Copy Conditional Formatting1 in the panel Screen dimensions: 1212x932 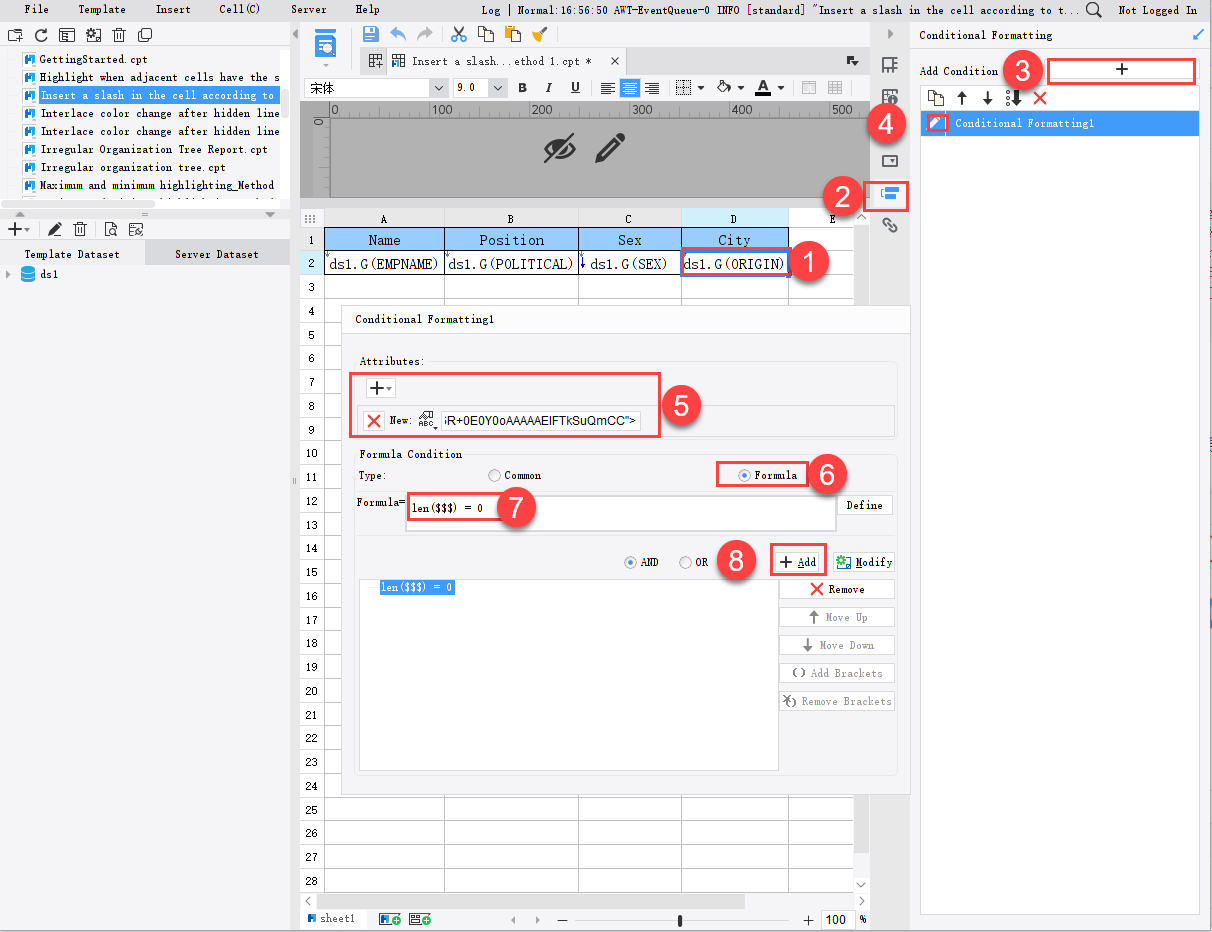pyautogui.click(x=937, y=97)
